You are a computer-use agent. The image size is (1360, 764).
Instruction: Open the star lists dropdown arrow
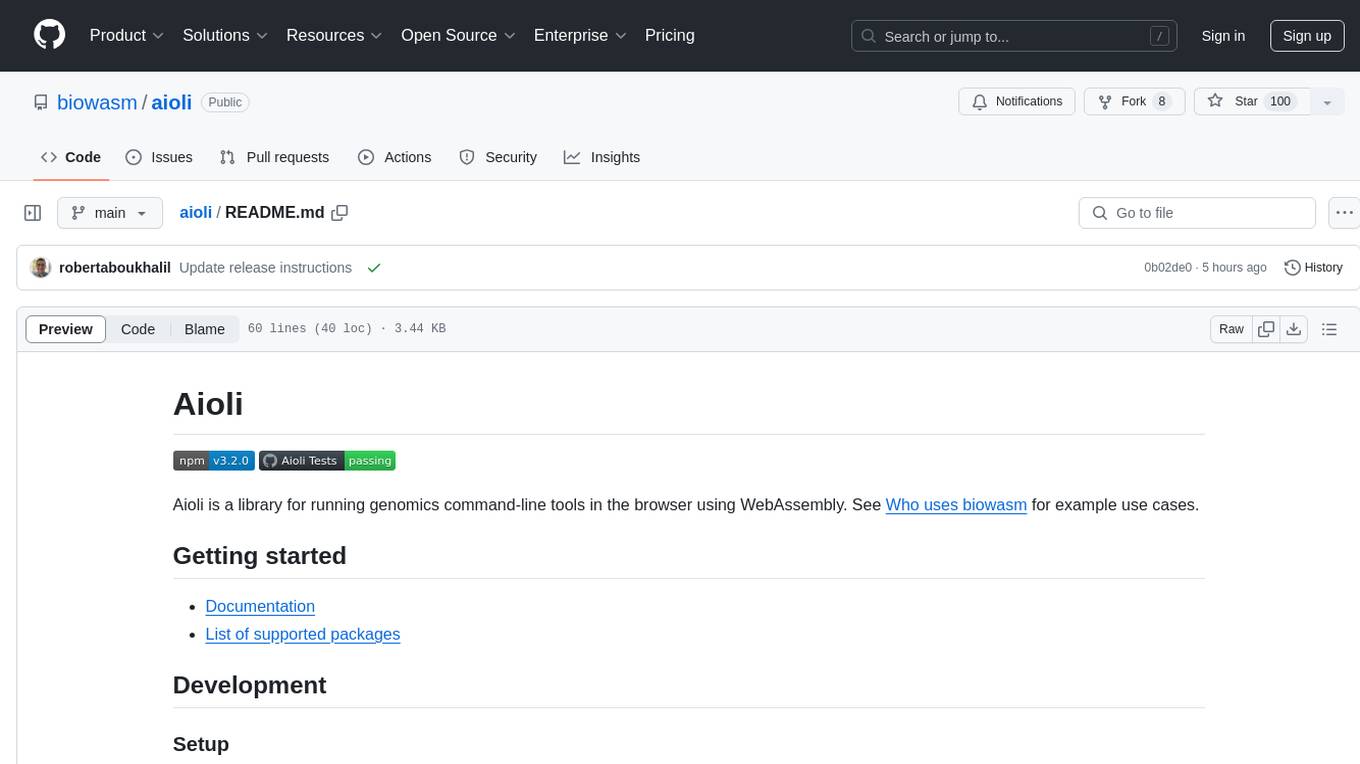1327,102
